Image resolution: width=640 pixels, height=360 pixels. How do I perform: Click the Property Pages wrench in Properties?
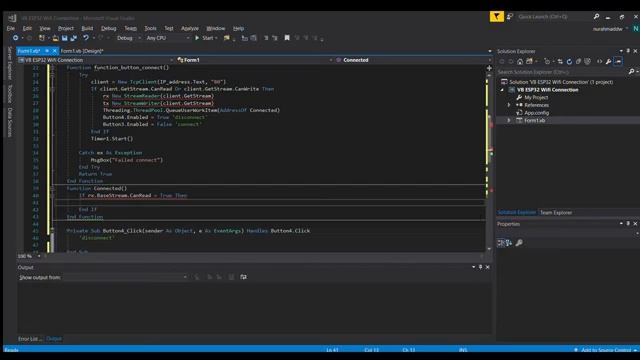pyautogui.click(x=519, y=243)
